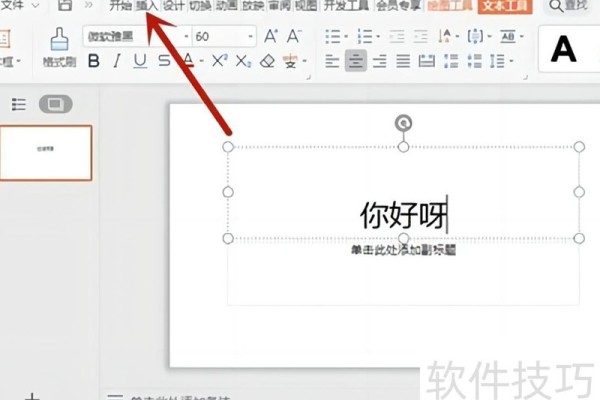
Task: Open the font color dropdown arrow
Action: [x=201, y=61]
